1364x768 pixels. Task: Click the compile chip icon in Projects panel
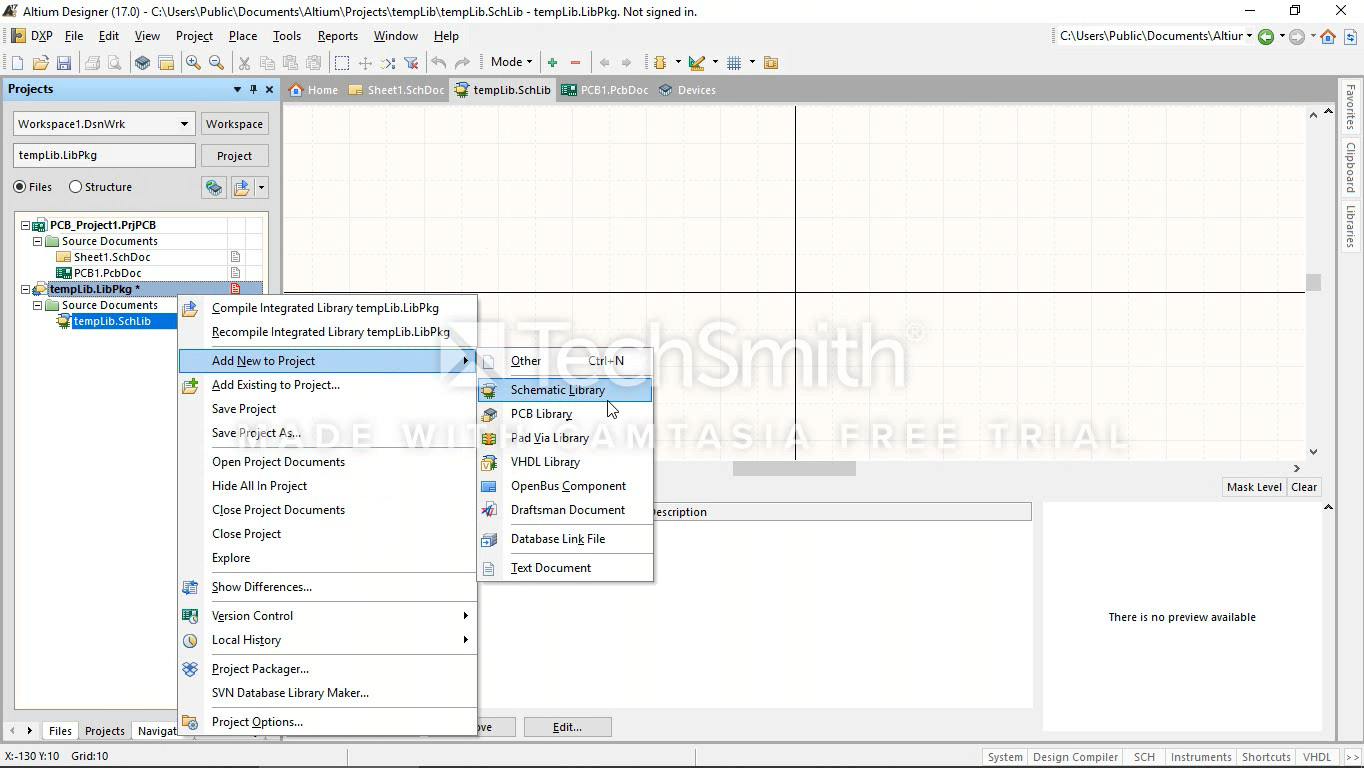click(213, 187)
